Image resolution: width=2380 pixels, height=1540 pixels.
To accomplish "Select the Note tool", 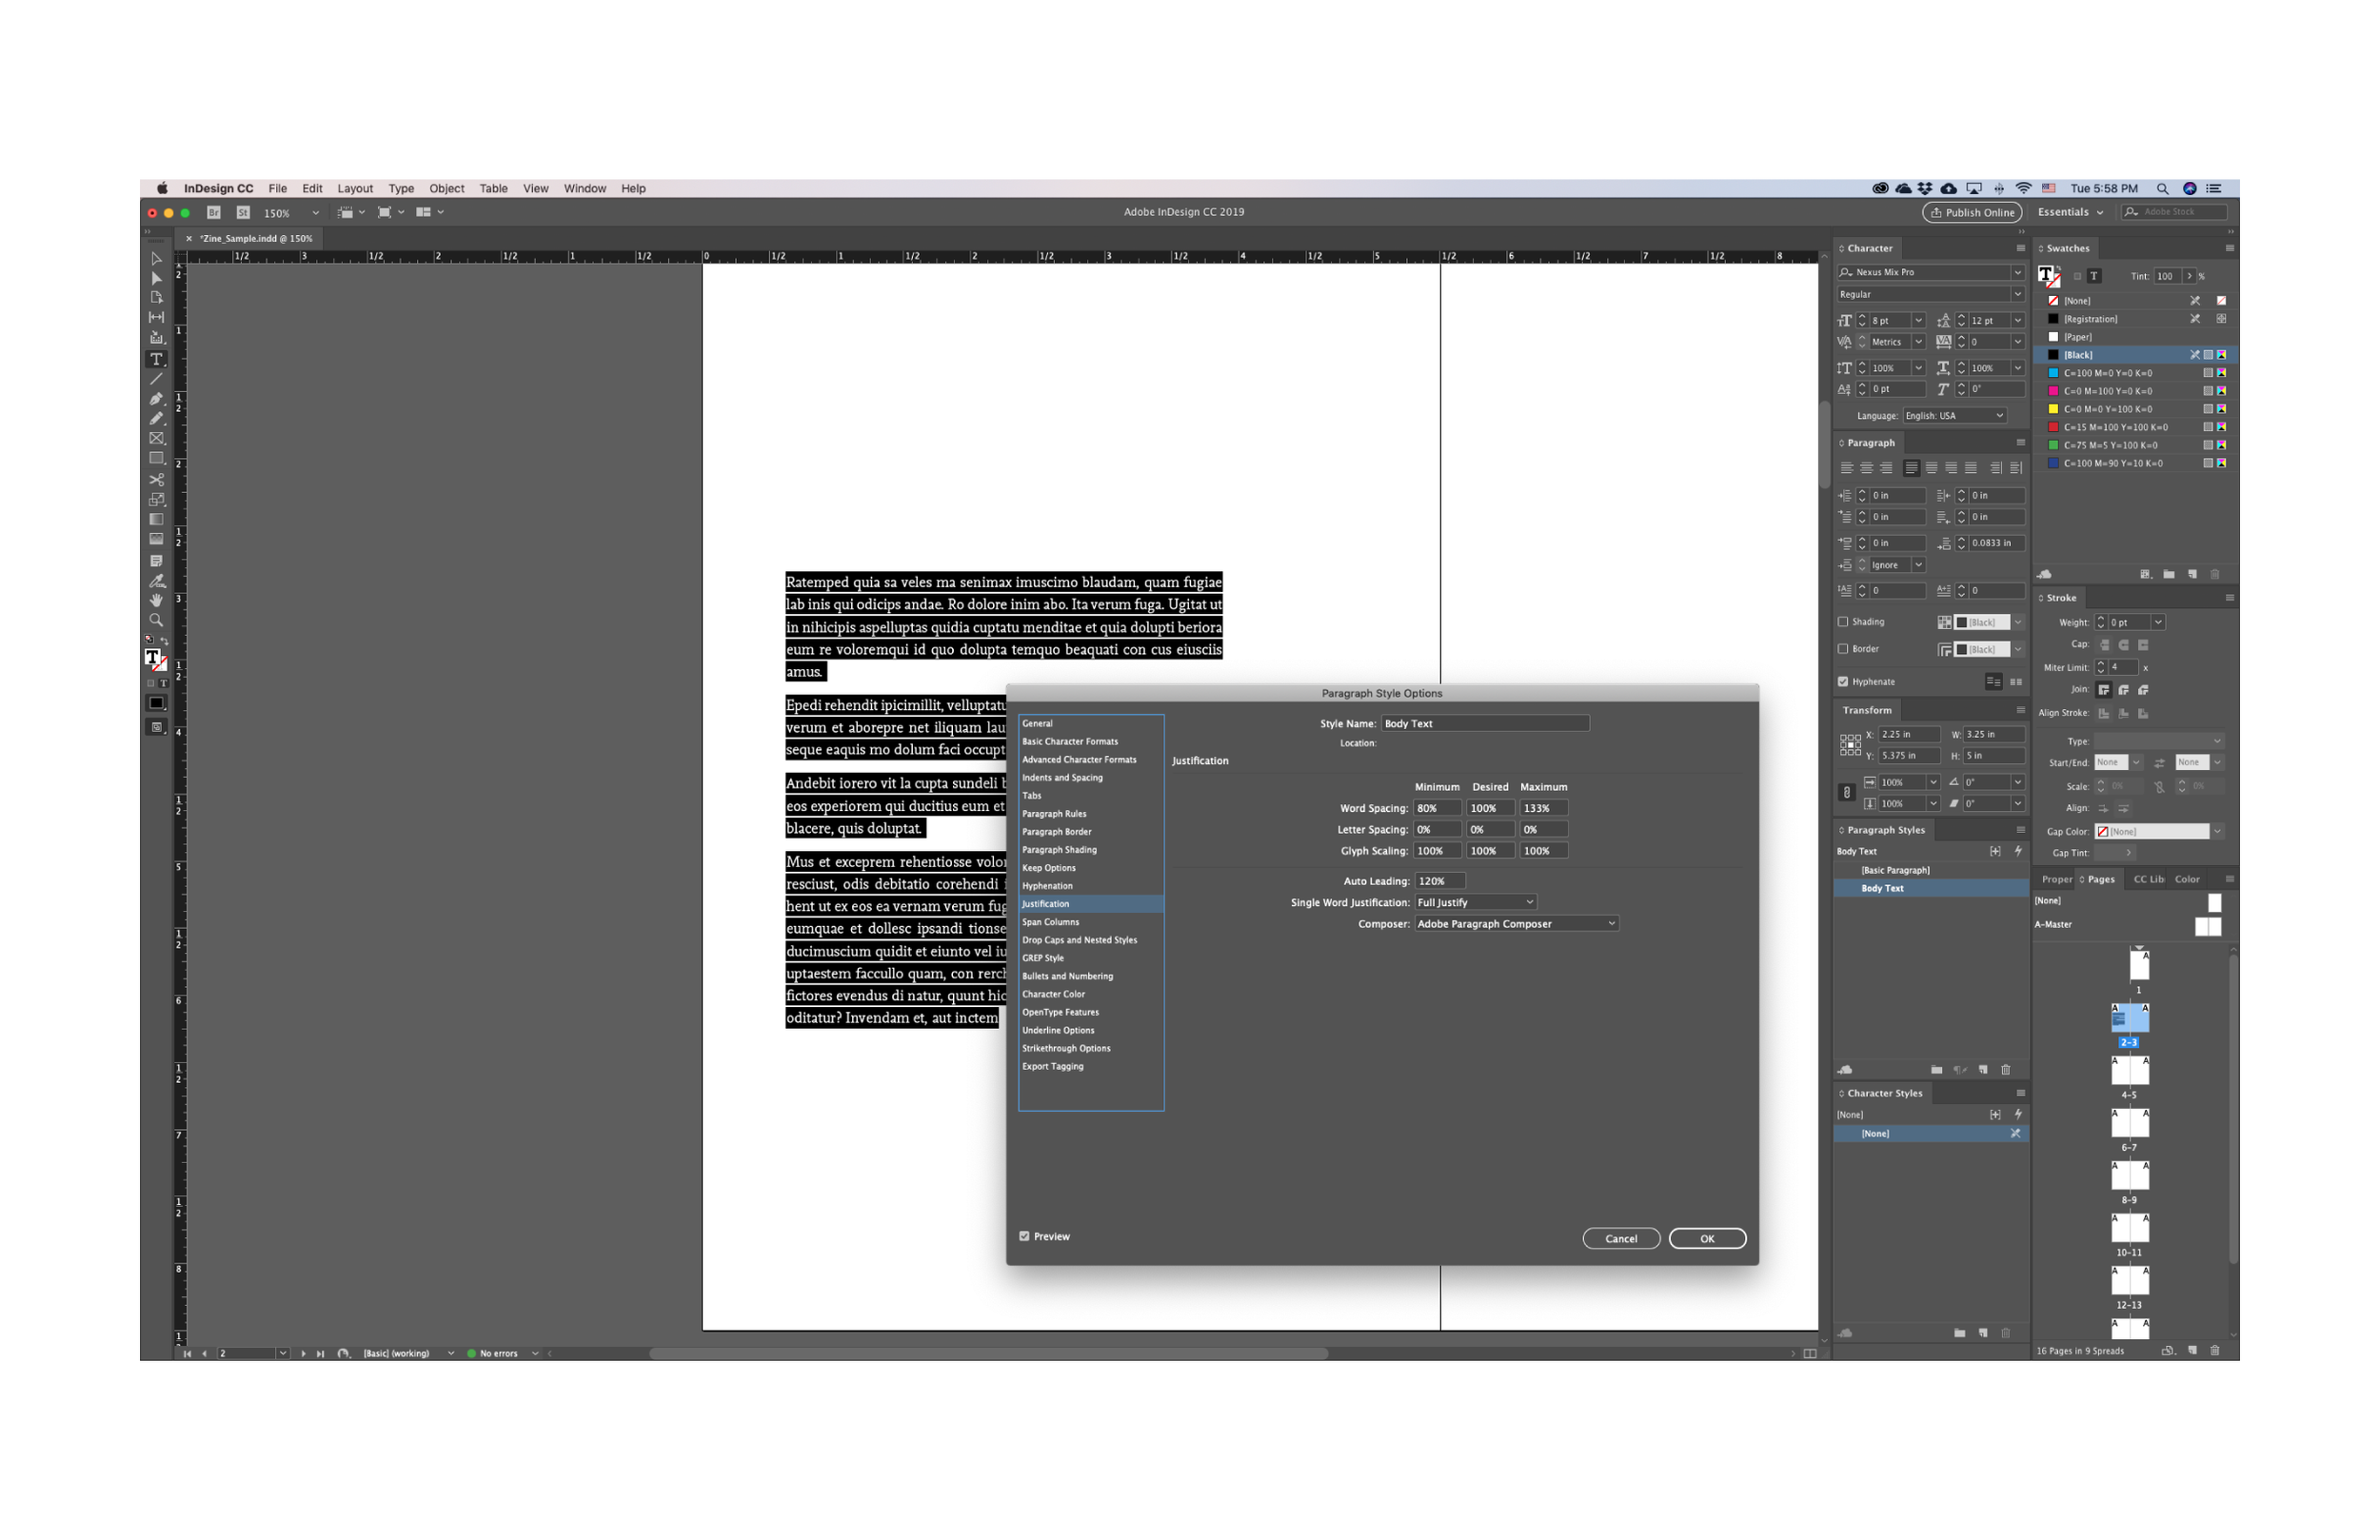I will [x=156, y=561].
